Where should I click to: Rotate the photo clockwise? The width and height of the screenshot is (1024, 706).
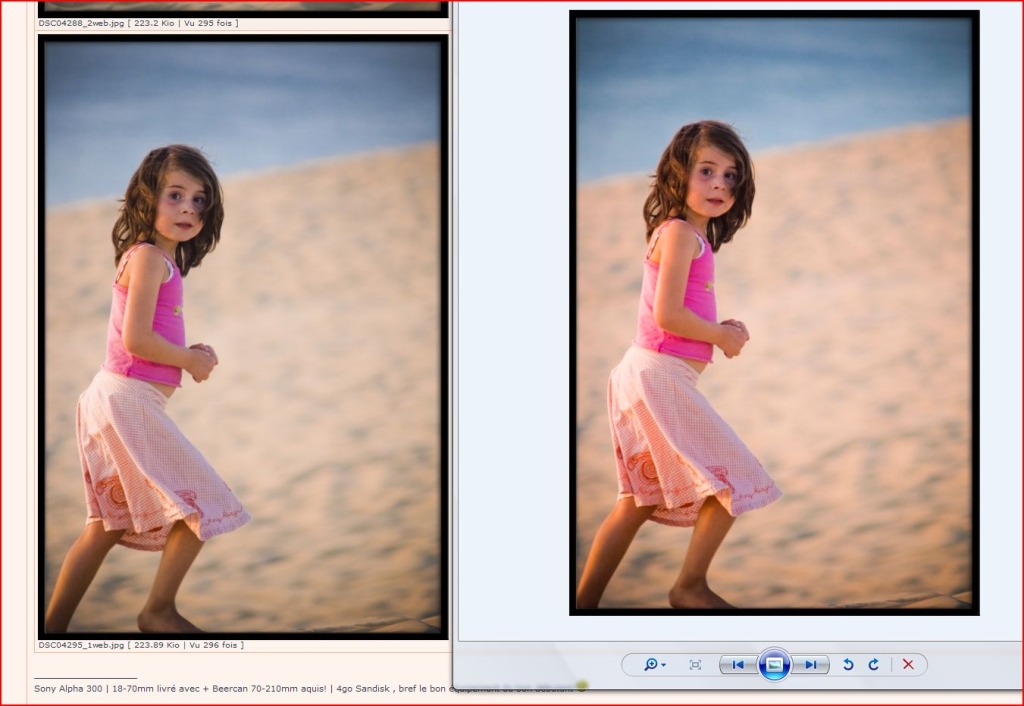[873, 665]
